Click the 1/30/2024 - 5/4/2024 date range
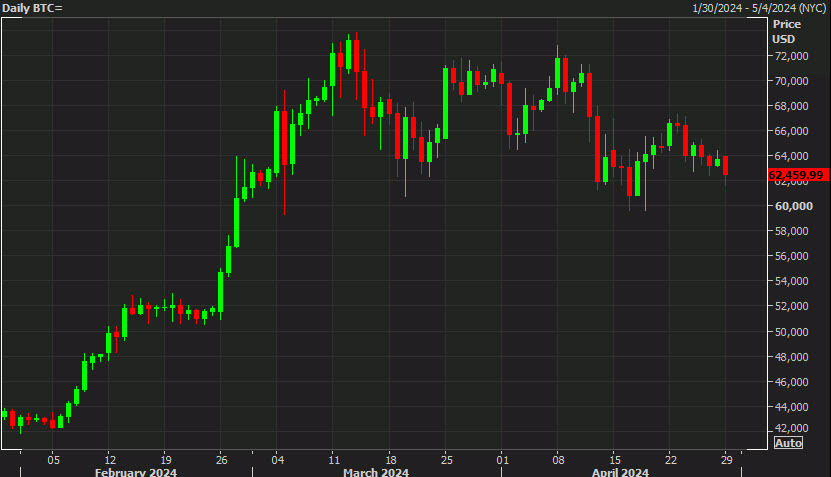The width and height of the screenshot is (831, 477). pos(759,8)
